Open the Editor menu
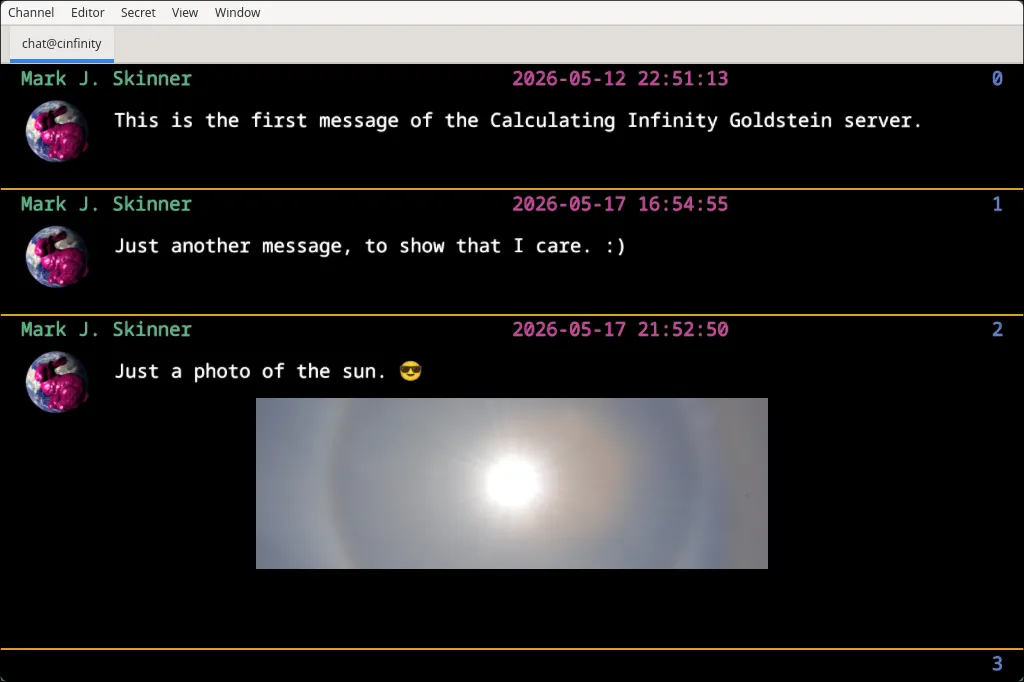Viewport: 1024px width, 682px height. [88, 12]
